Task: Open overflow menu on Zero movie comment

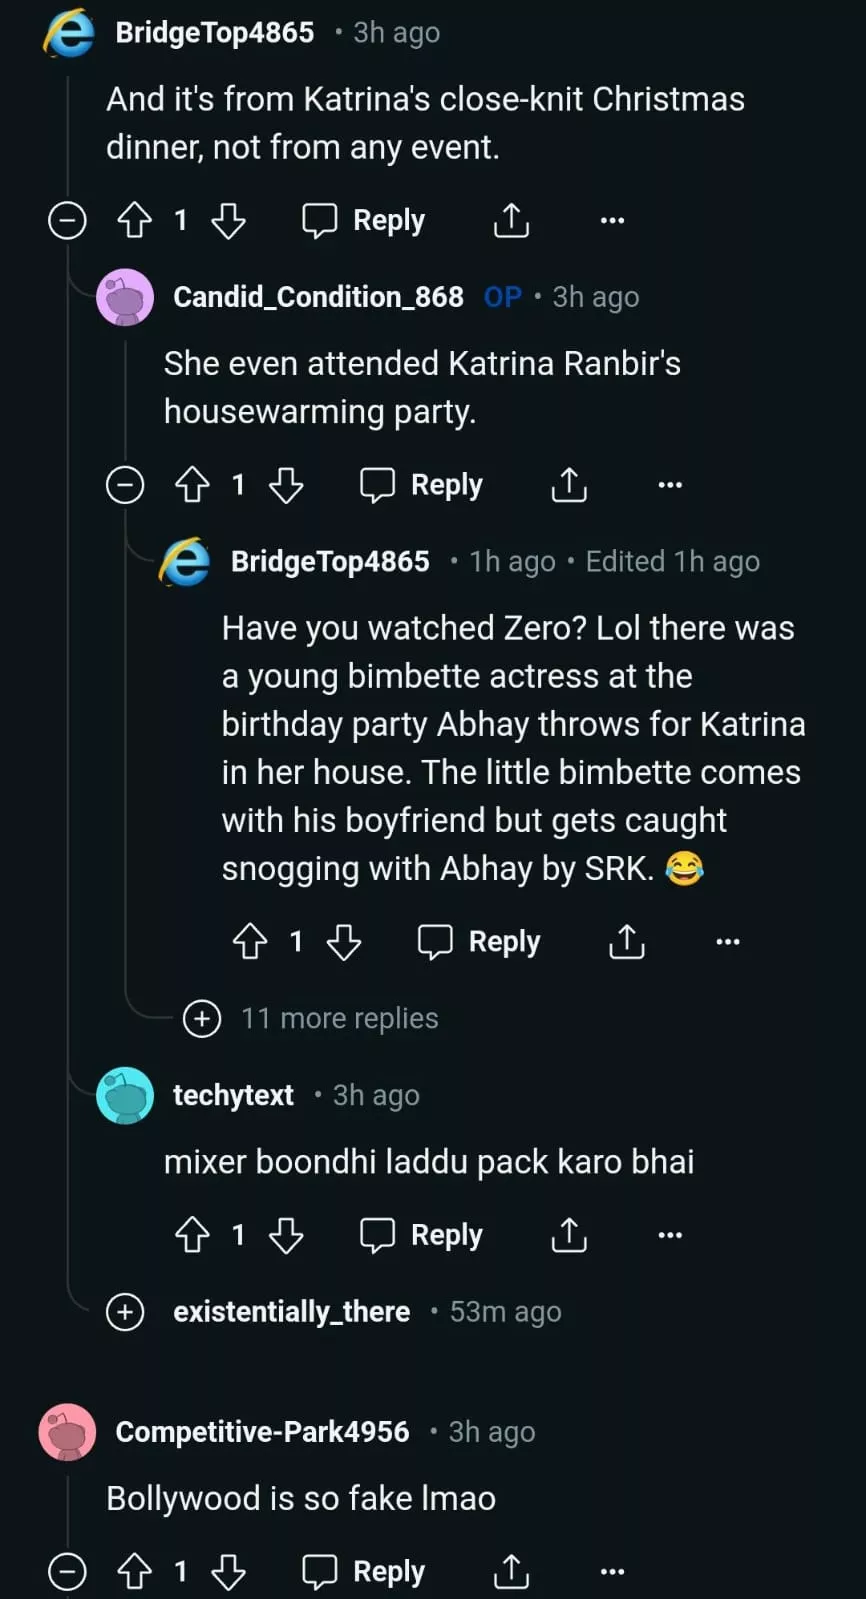Action: 728,942
